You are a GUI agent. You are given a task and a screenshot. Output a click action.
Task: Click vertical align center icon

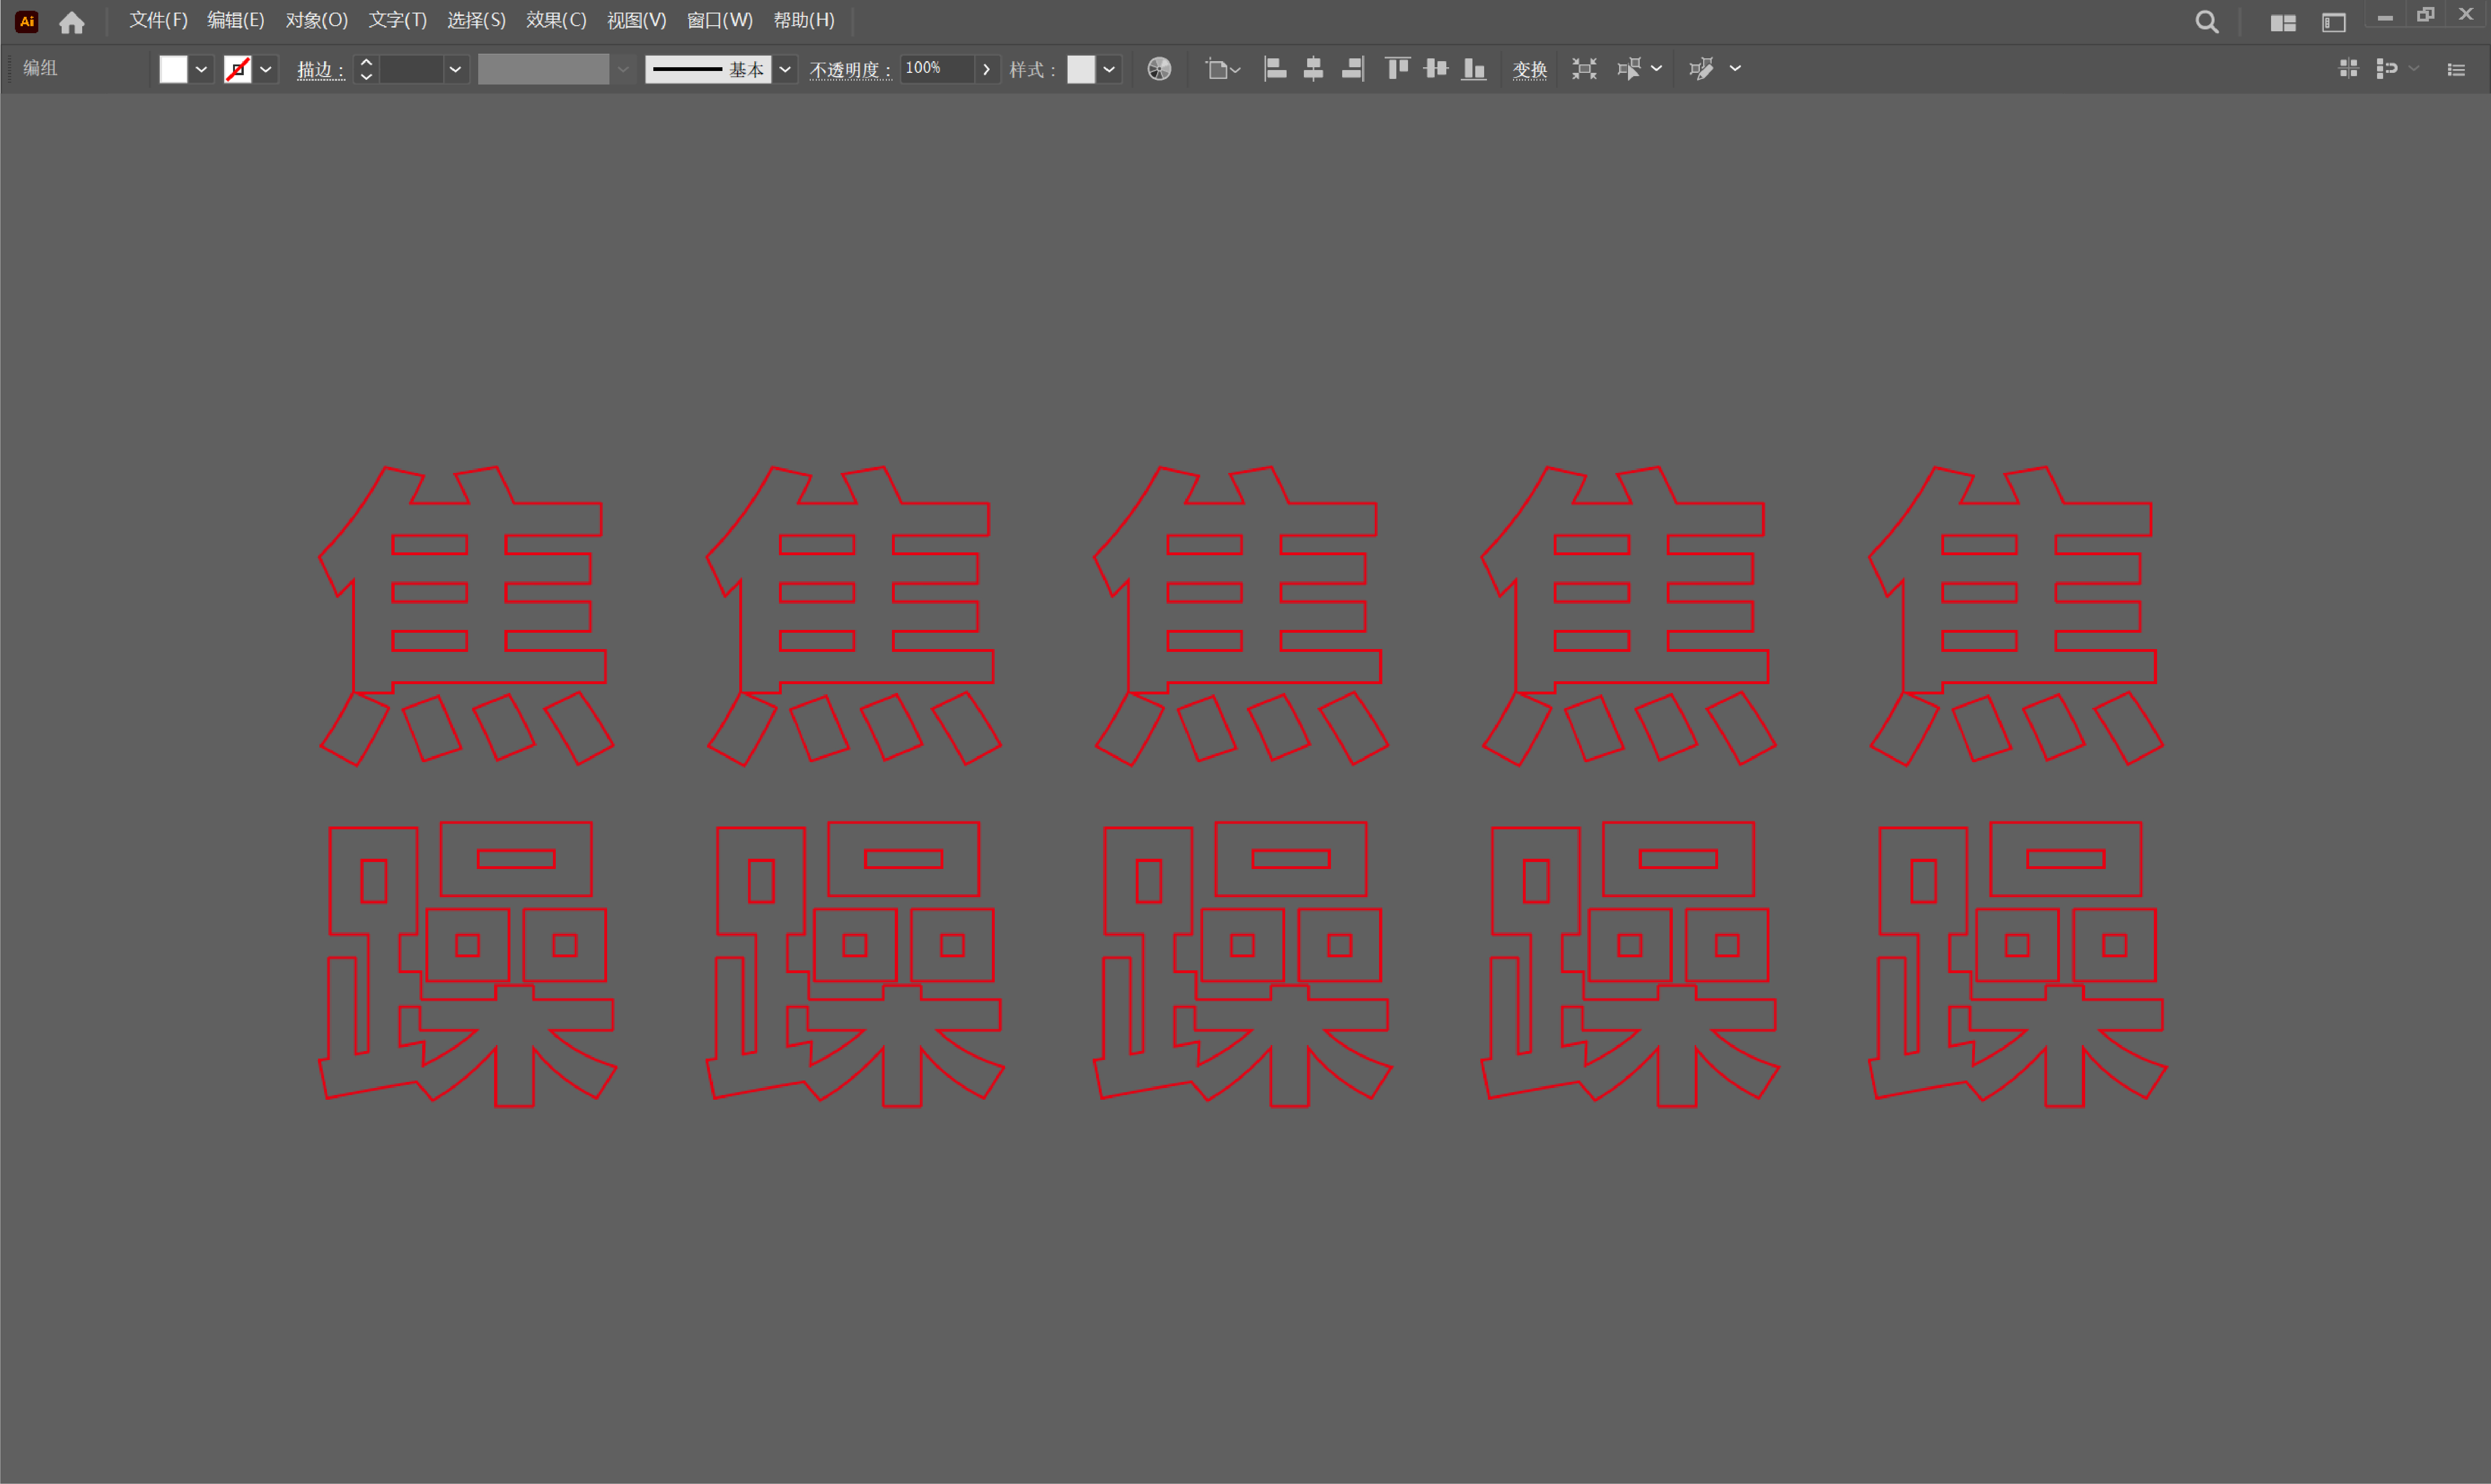coord(1436,68)
